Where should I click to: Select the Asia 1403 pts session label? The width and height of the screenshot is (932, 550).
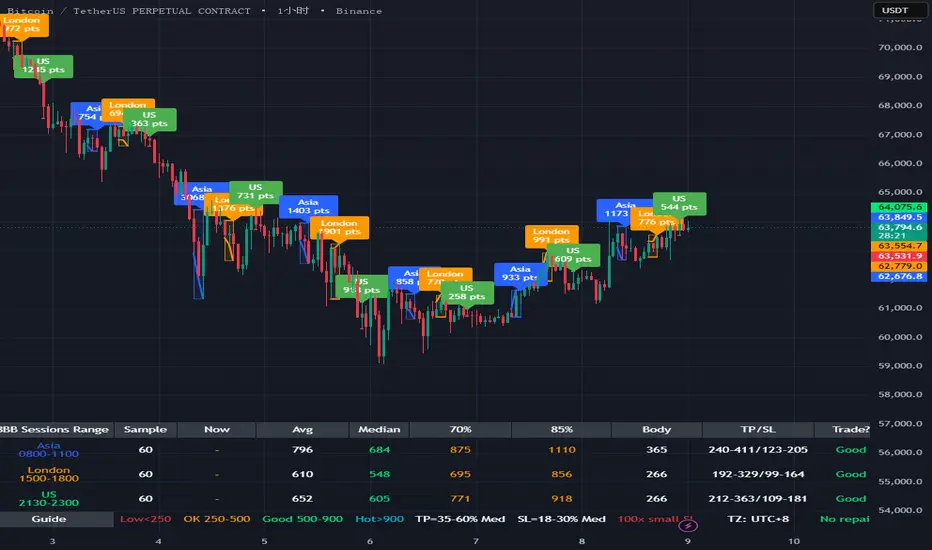pos(308,206)
